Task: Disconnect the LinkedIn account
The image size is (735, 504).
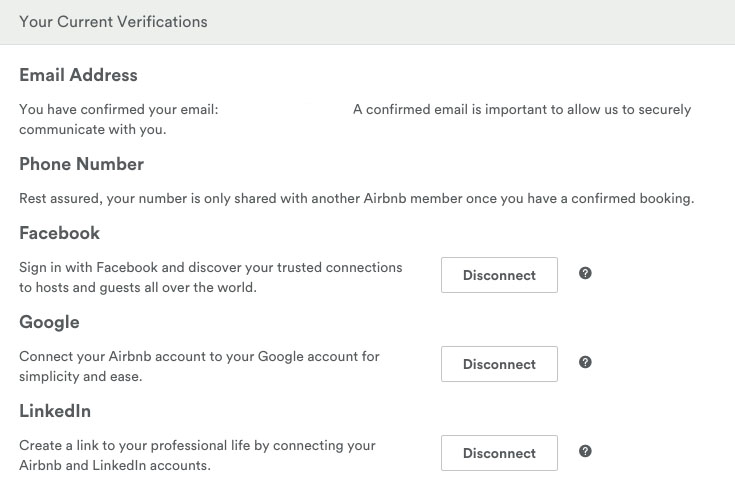Action: coord(499,453)
